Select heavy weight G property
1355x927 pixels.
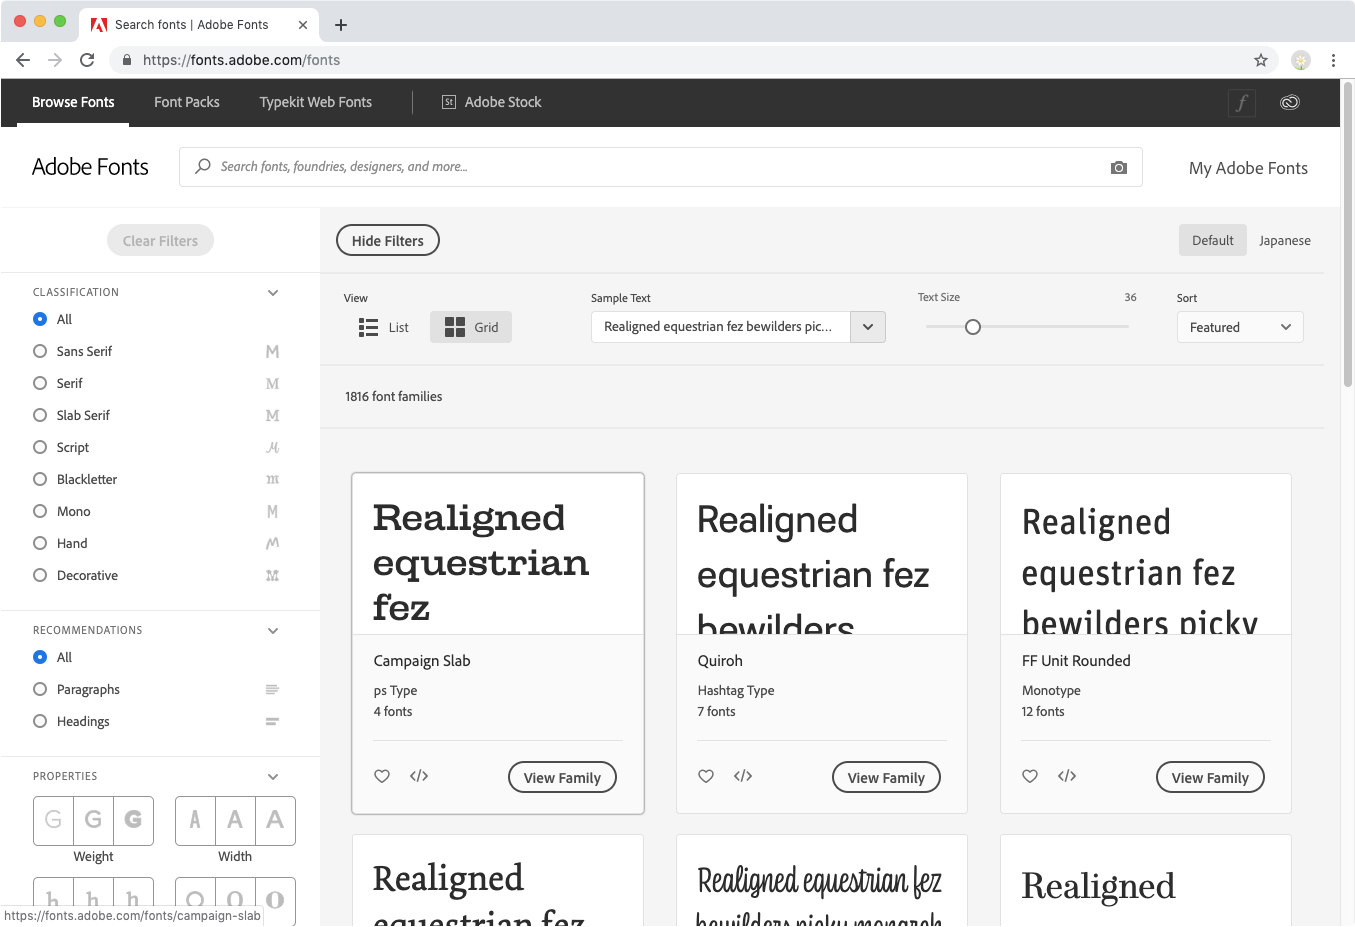click(133, 820)
